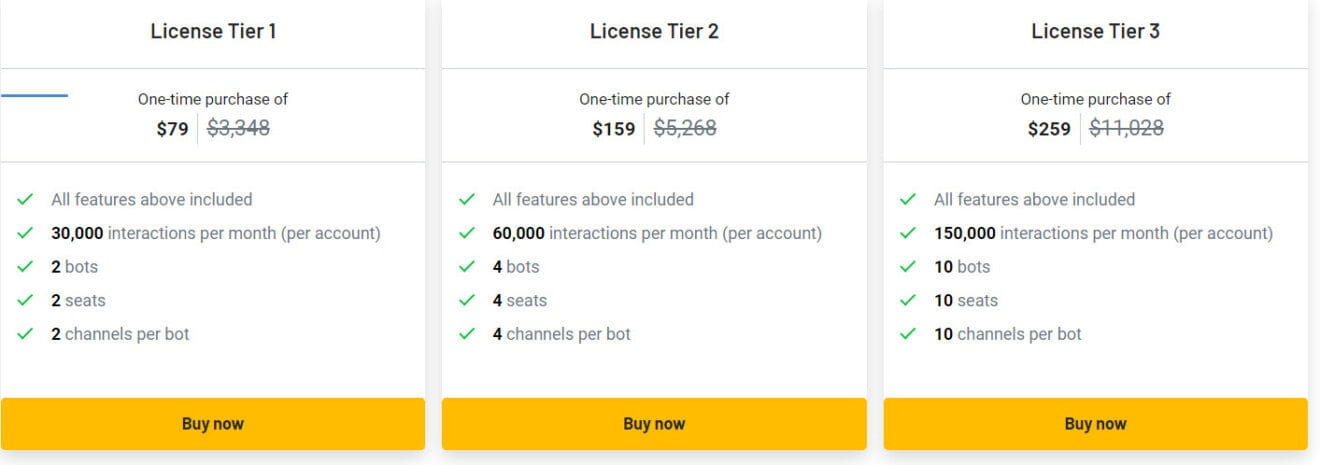1320x465 pixels.
Task: Select the License Tier 1 heading
Action: tap(213, 31)
